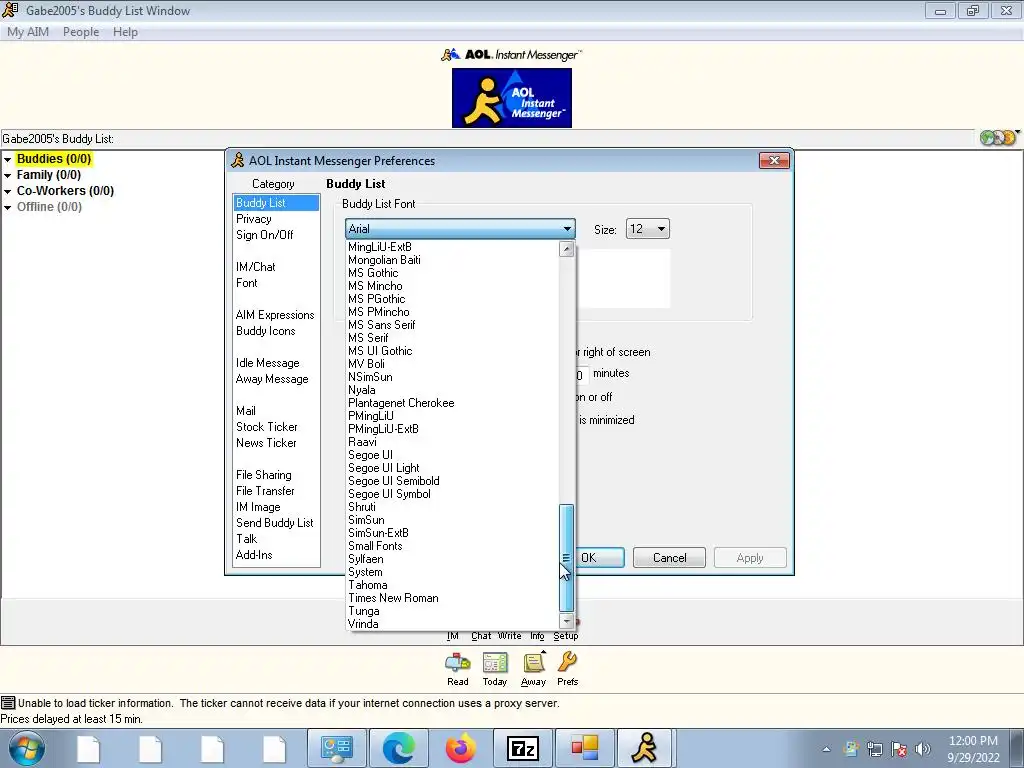Viewport: 1024px width, 768px height.
Task: Click the Windows flag taskbar icon
Action: (x=584, y=748)
